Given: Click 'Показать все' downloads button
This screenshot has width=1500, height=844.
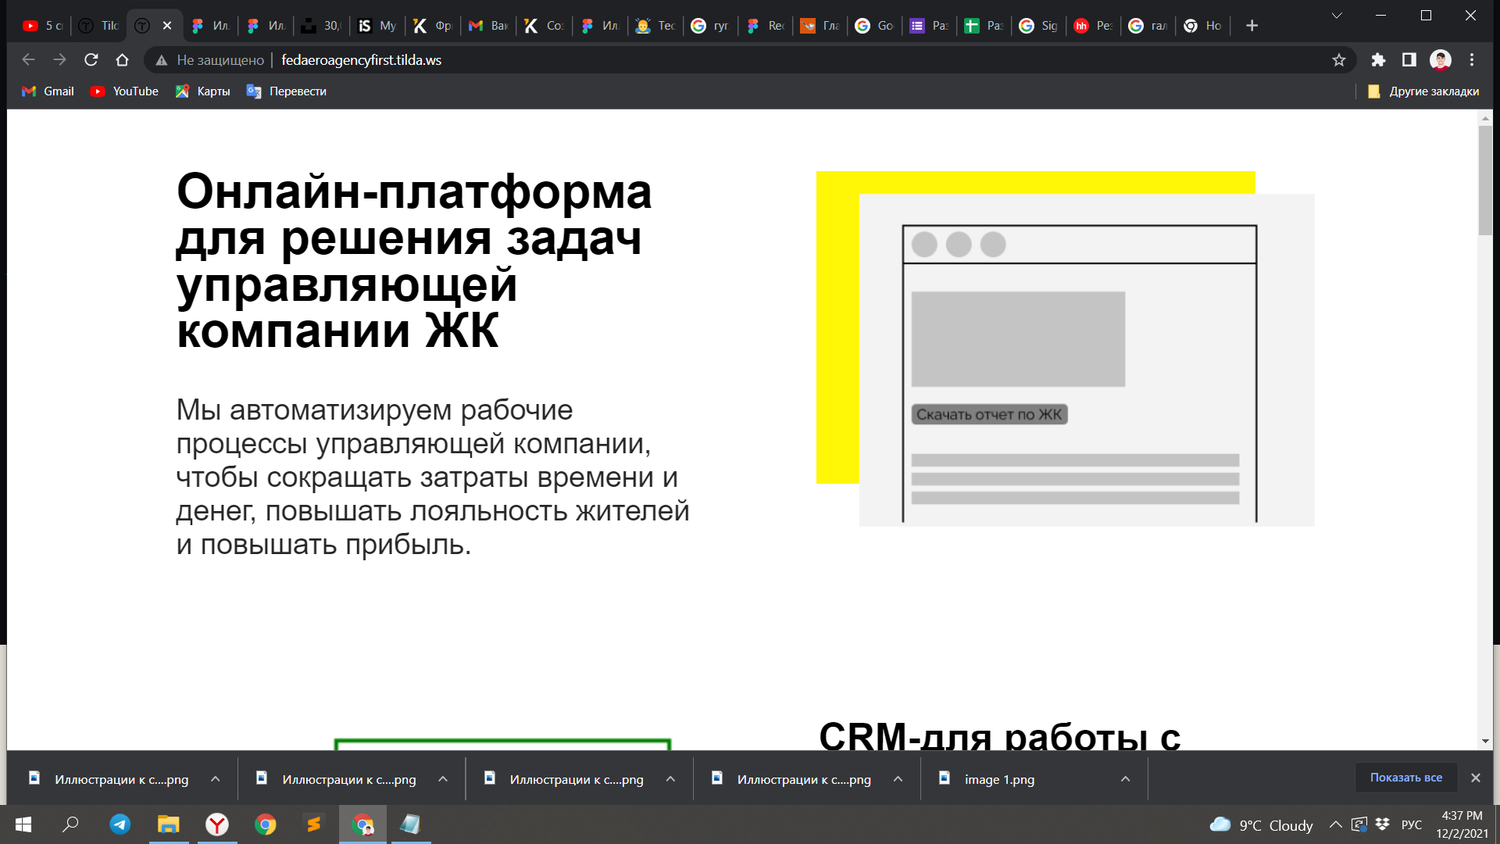Looking at the screenshot, I should pos(1406,777).
